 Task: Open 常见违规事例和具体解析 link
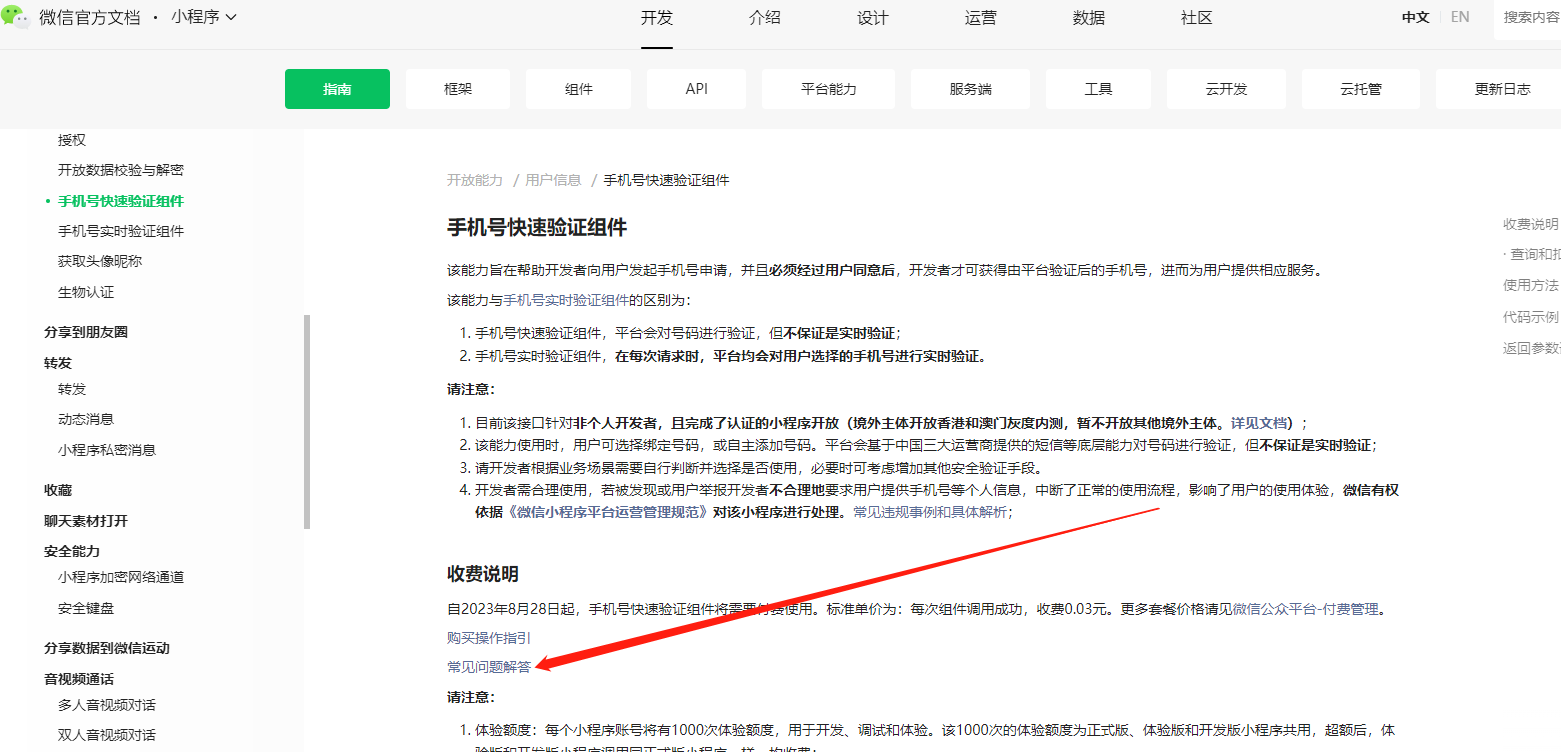coord(930,512)
